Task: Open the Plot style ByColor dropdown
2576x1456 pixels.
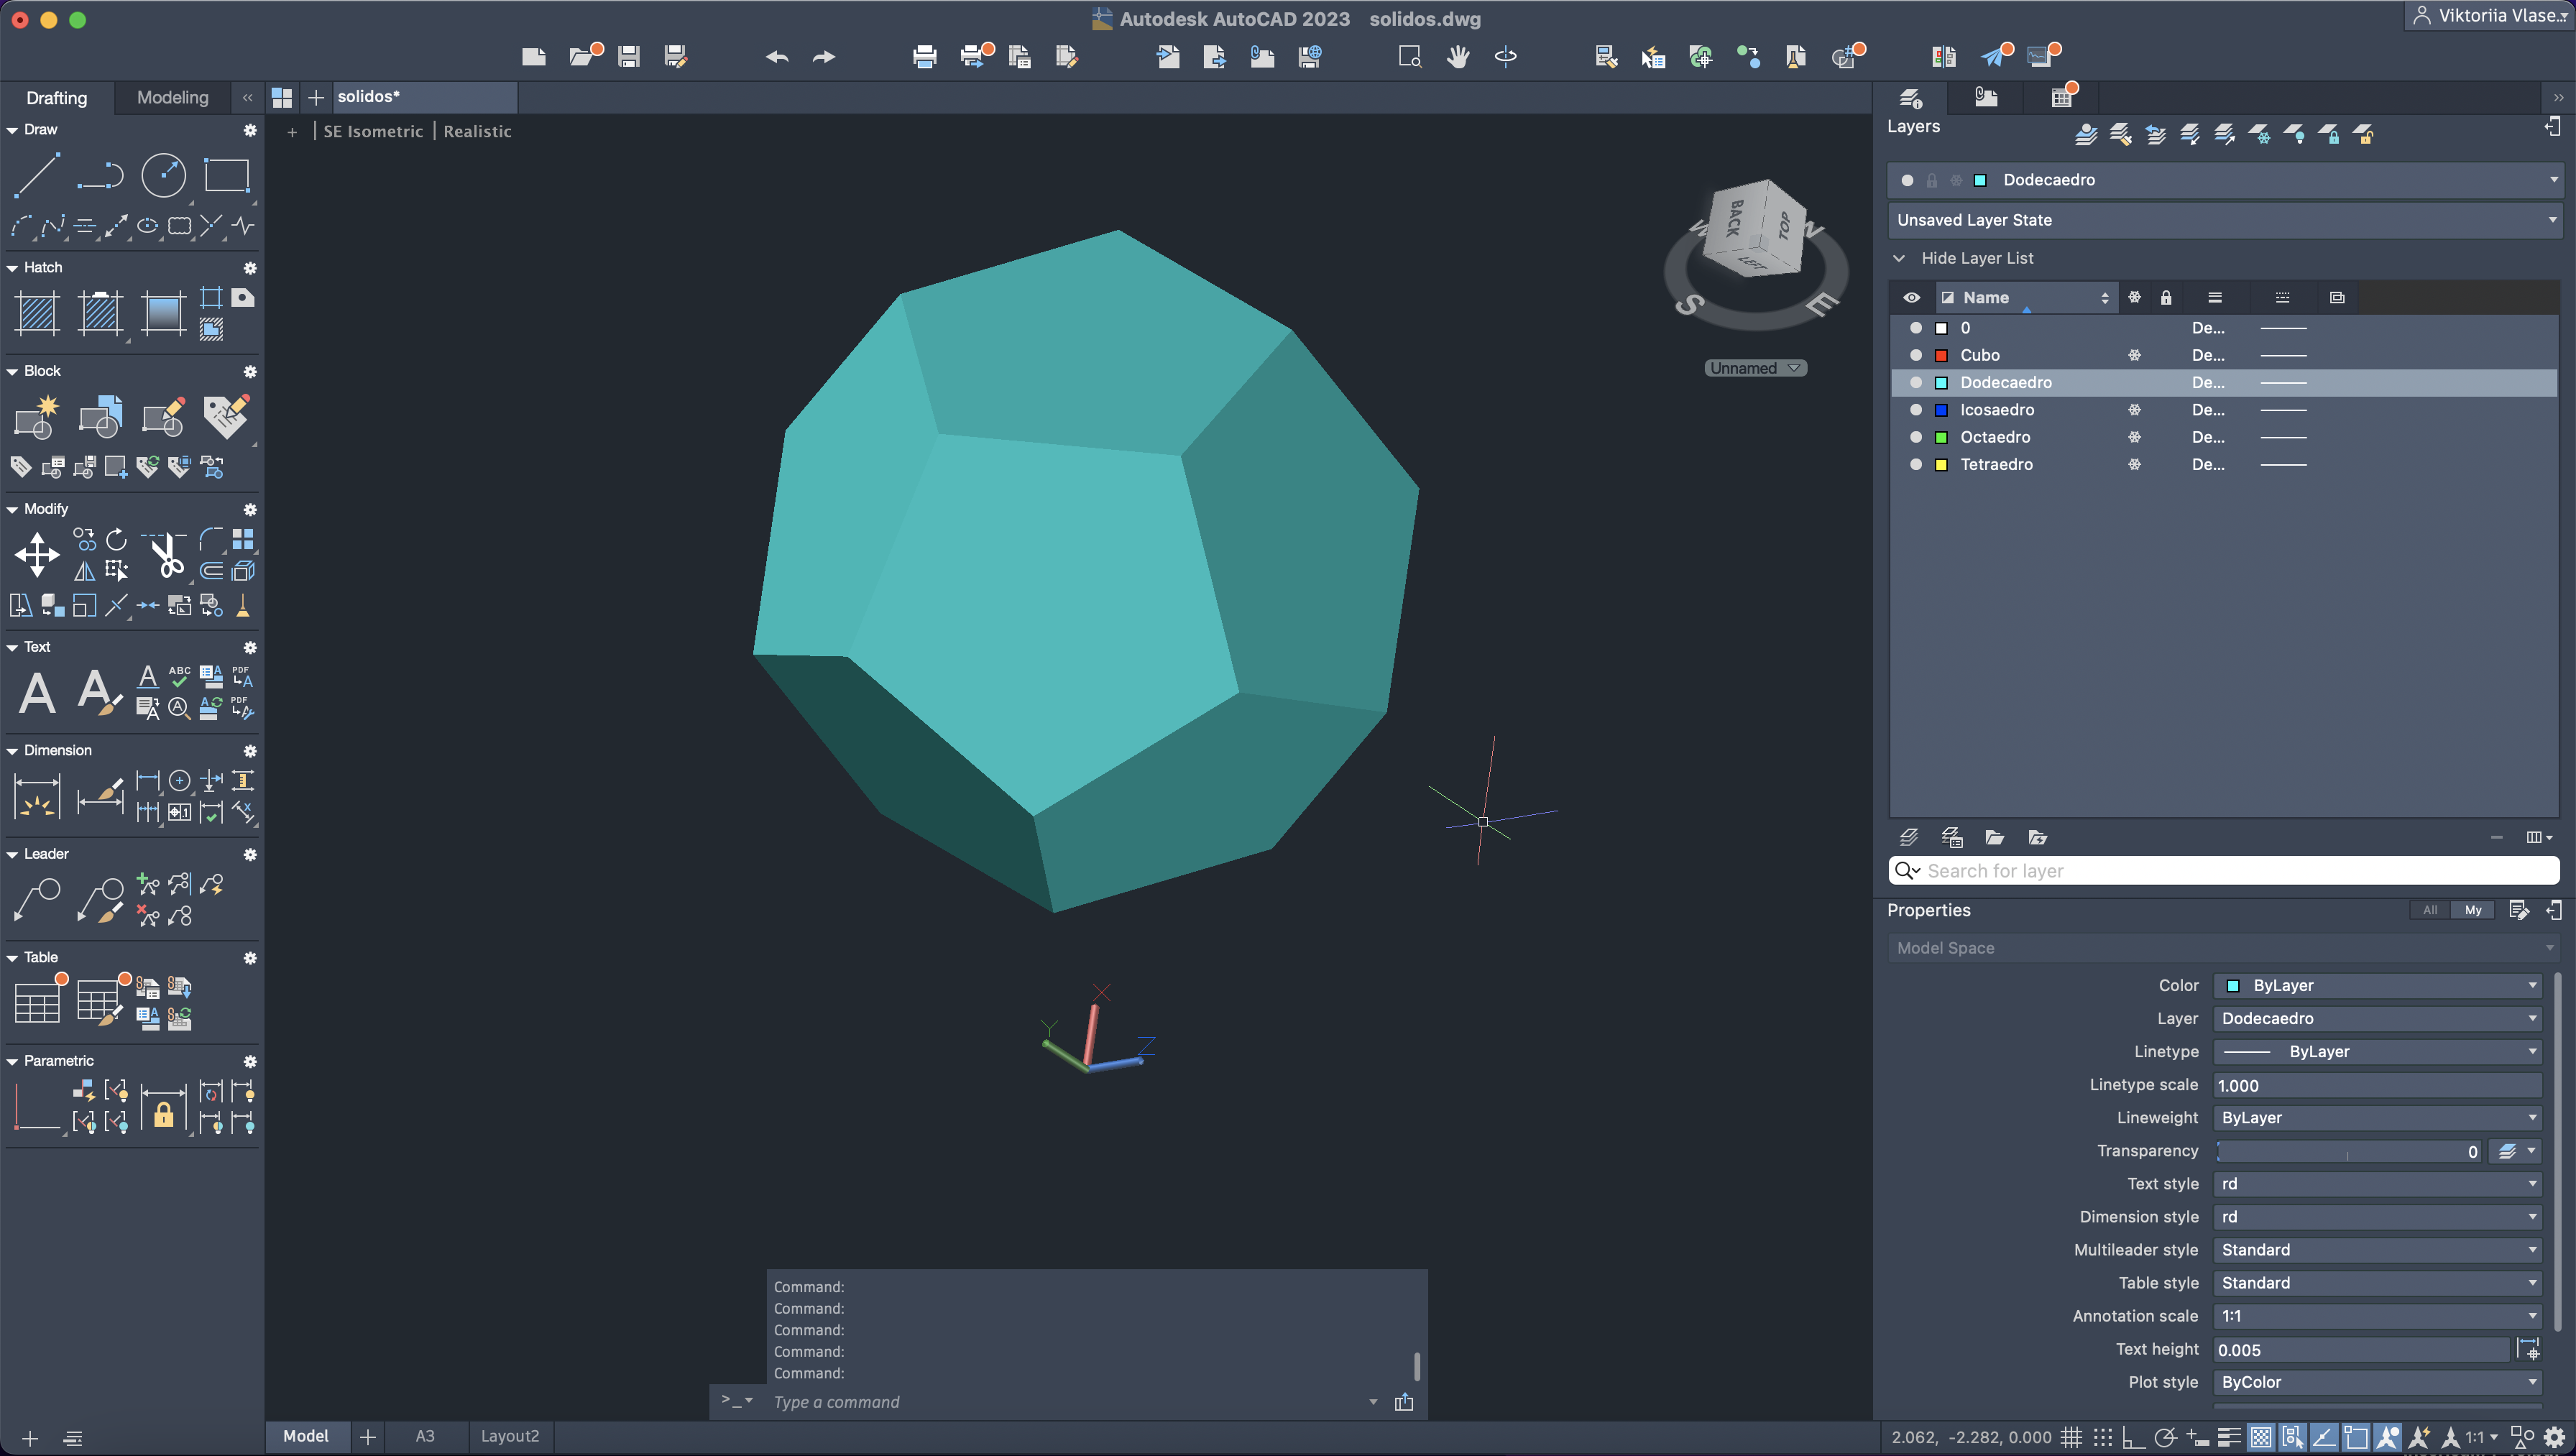Action: click(2376, 1382)
